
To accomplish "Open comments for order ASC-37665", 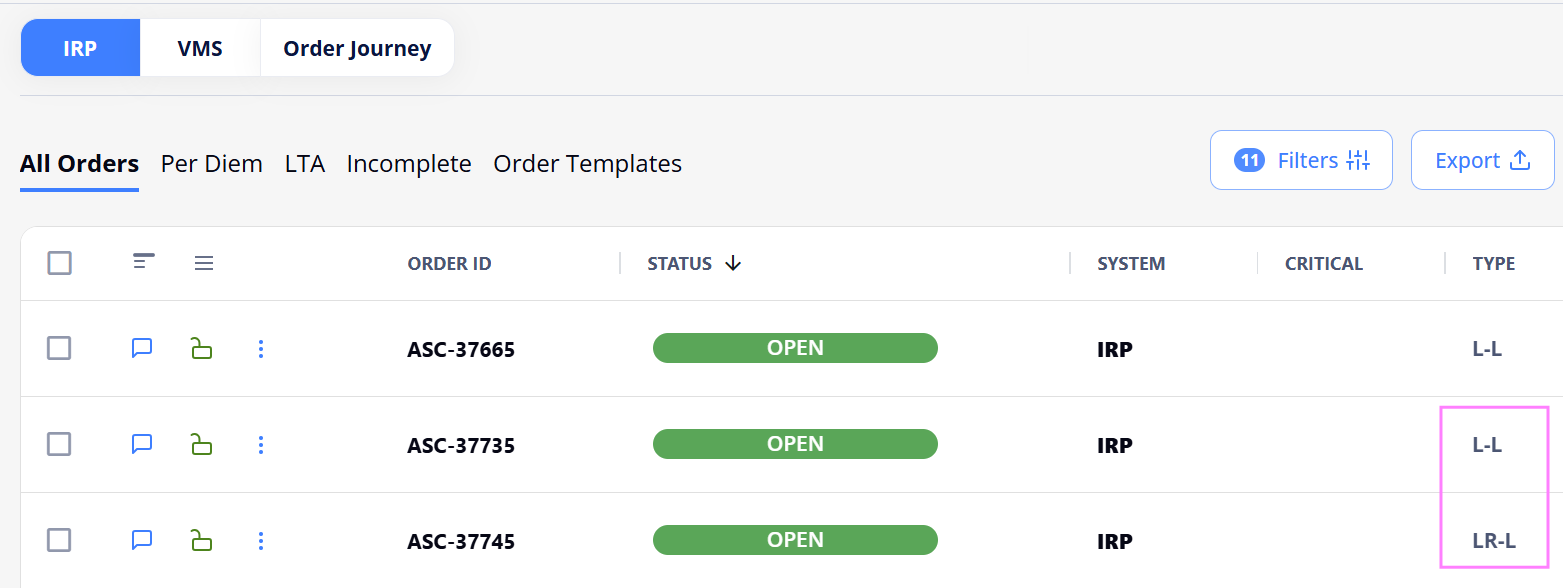I will click(x=142, y=348).
